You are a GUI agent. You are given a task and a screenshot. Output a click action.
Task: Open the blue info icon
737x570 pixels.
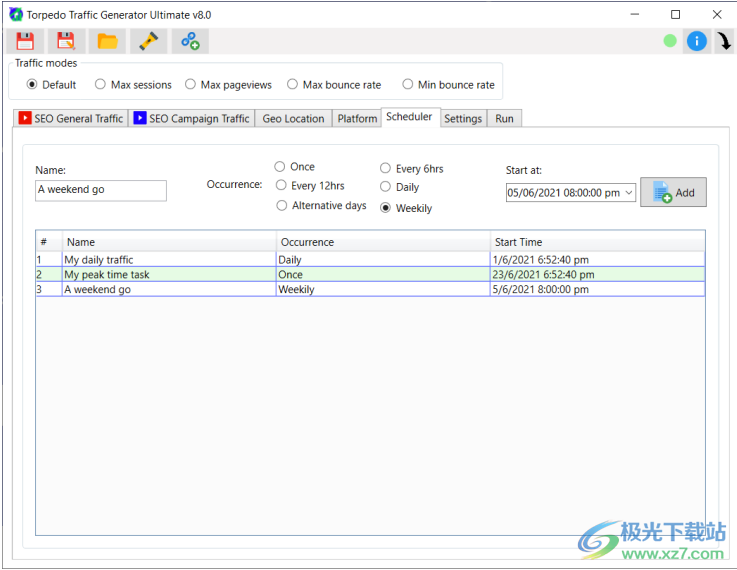click(x=697, y=41)
